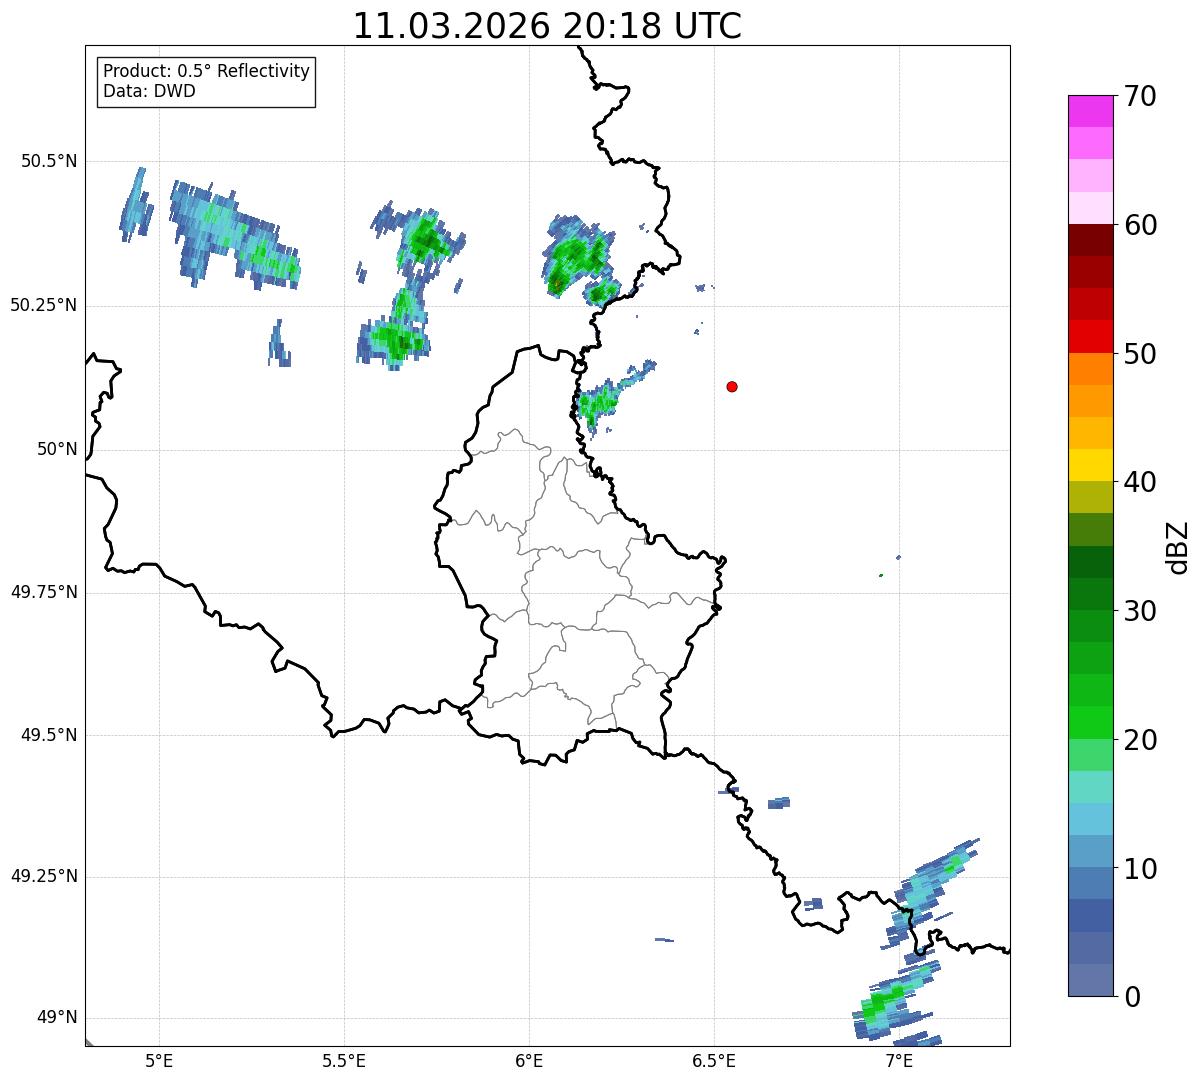Click the 49°N latitude label
Viewport: 1202px width, 1081px height.
(x=57, y=1017)
